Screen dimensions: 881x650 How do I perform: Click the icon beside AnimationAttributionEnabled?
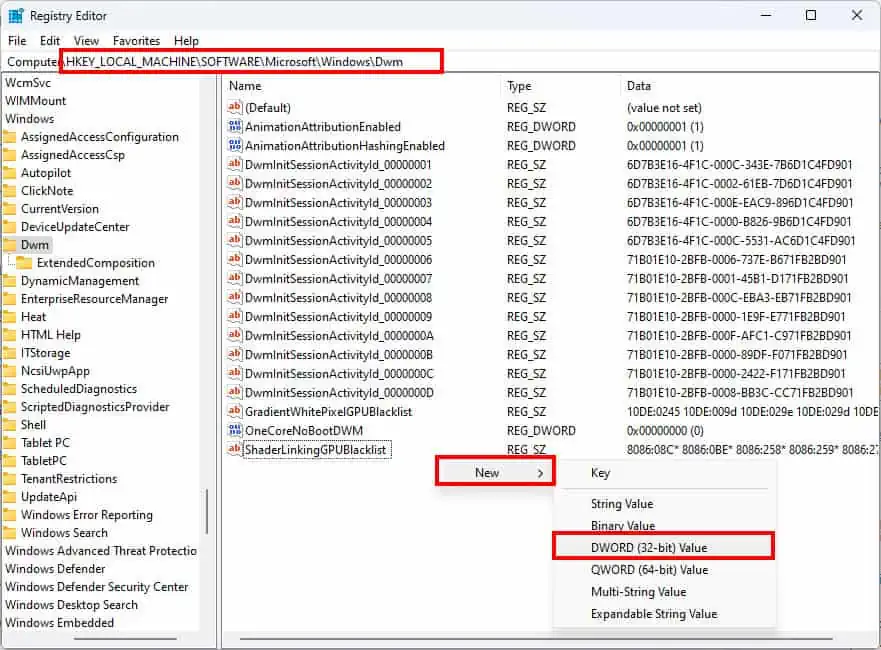pyautogui.click(x=236, y=126)
